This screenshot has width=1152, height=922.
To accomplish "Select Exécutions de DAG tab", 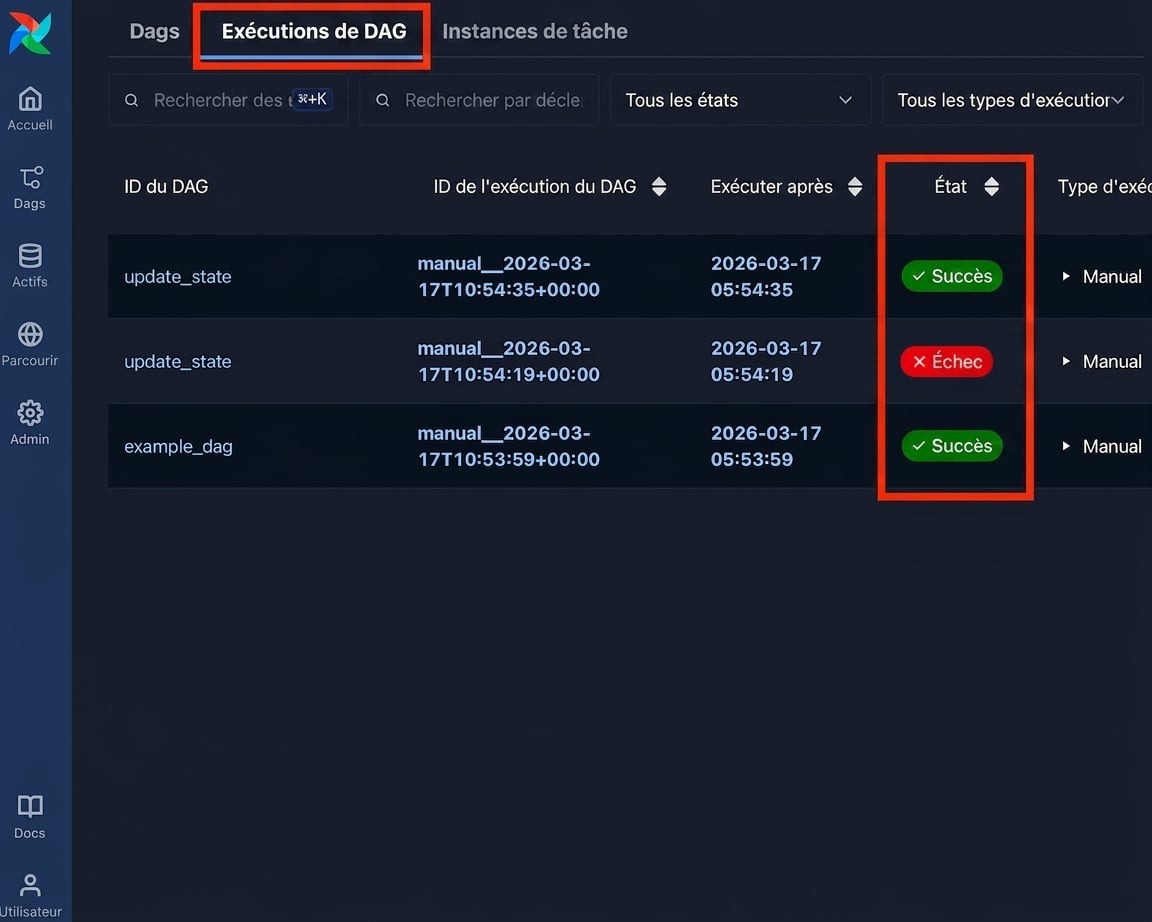I will 314,31.
